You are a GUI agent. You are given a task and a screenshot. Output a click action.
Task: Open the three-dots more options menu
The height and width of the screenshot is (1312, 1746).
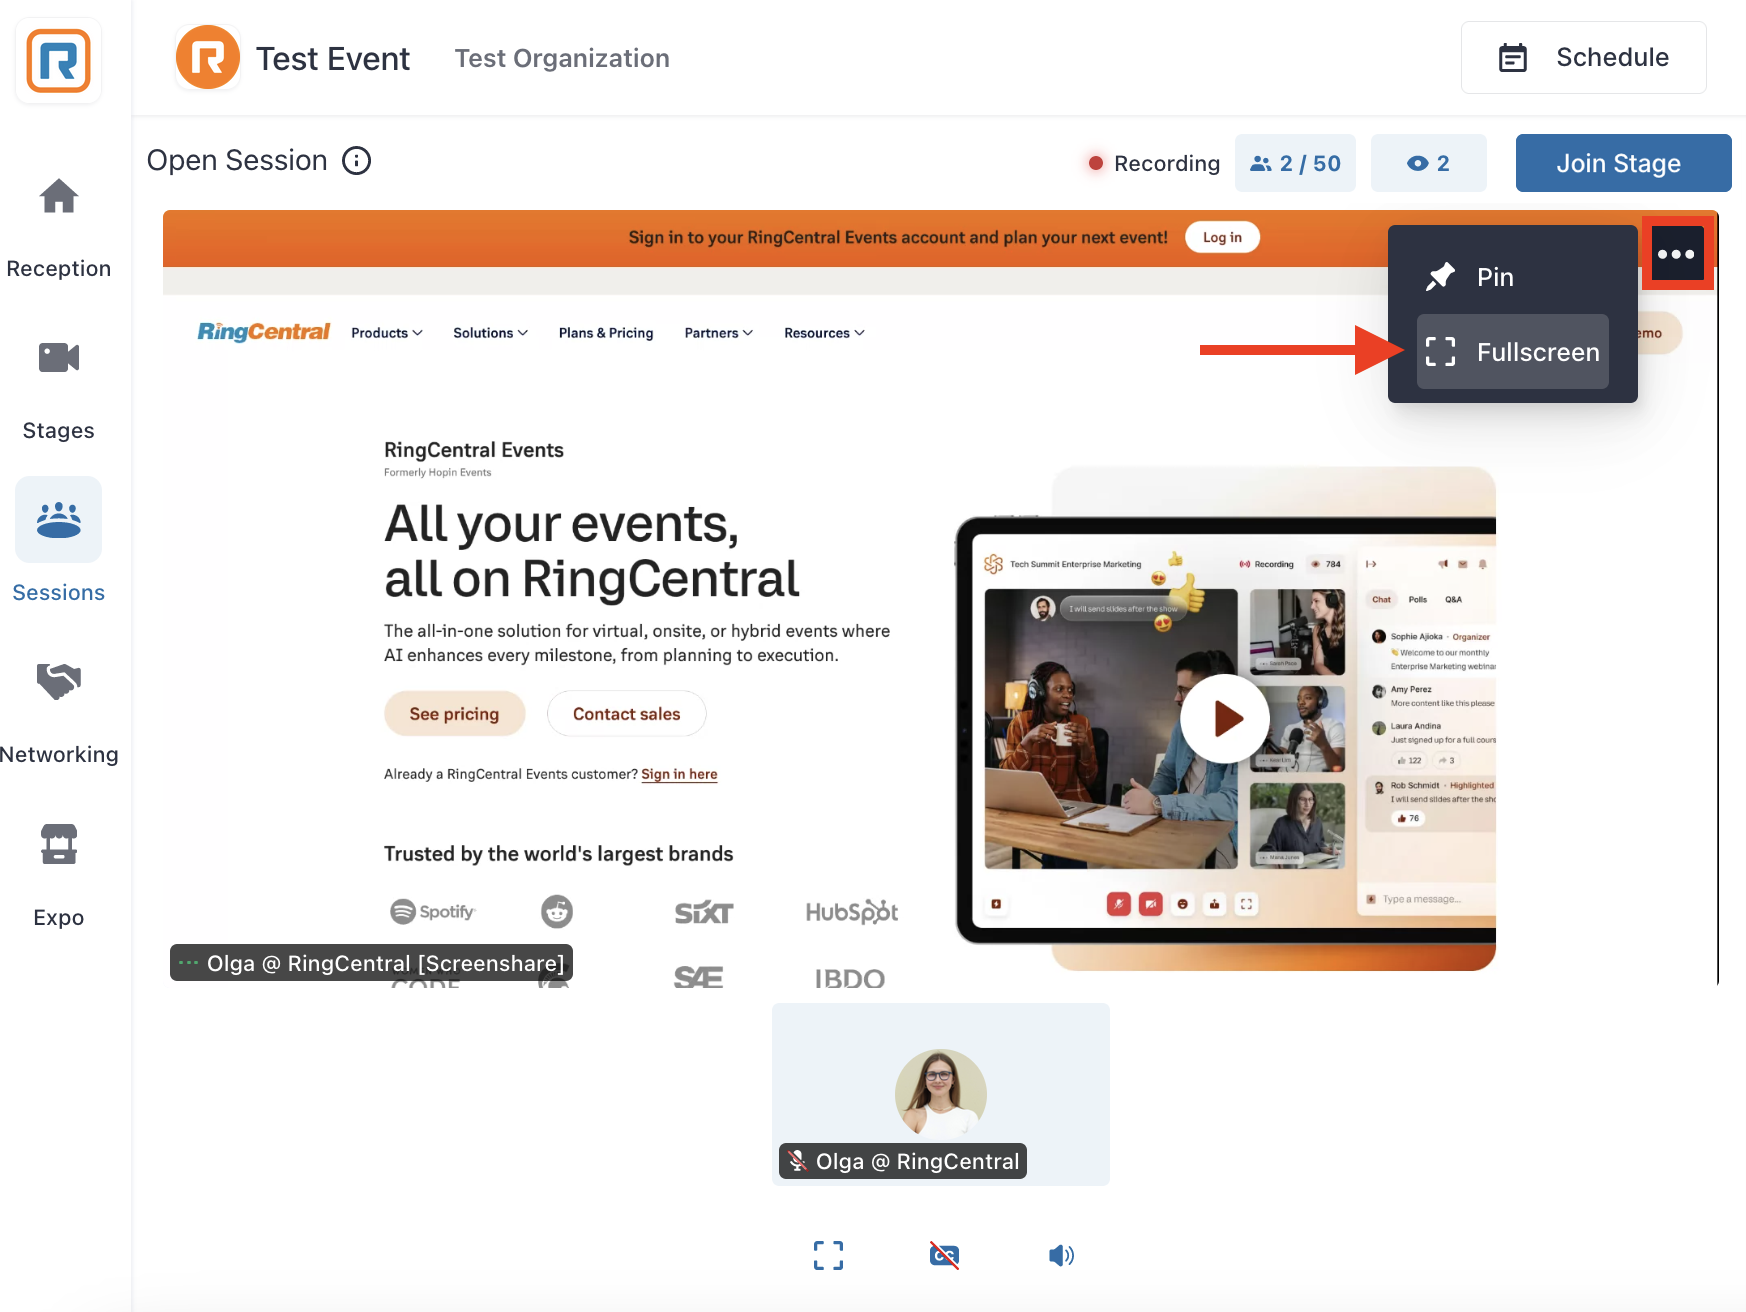1676,254
